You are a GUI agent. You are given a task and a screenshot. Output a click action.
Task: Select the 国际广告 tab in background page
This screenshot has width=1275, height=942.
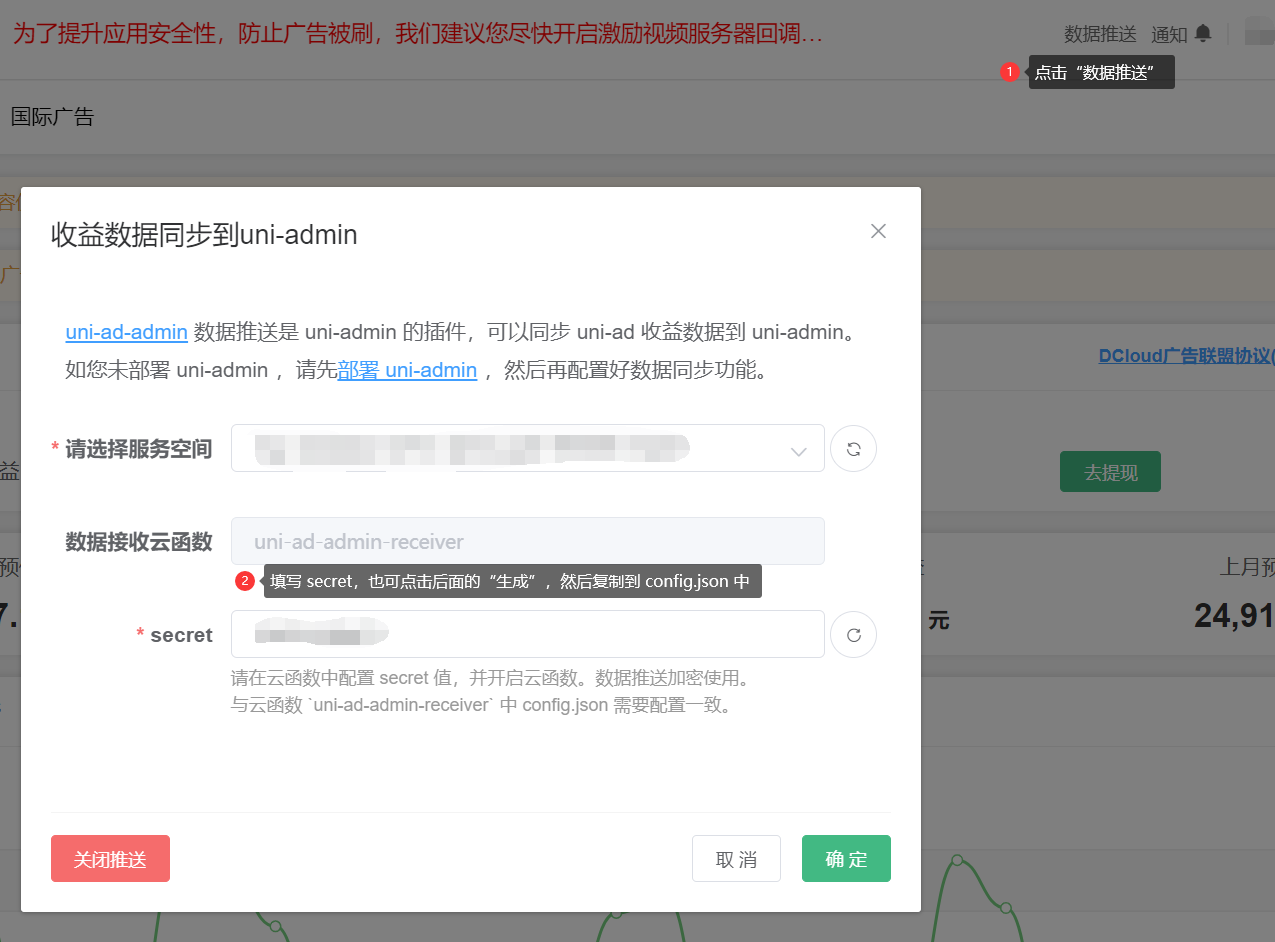tap(52, 117)
